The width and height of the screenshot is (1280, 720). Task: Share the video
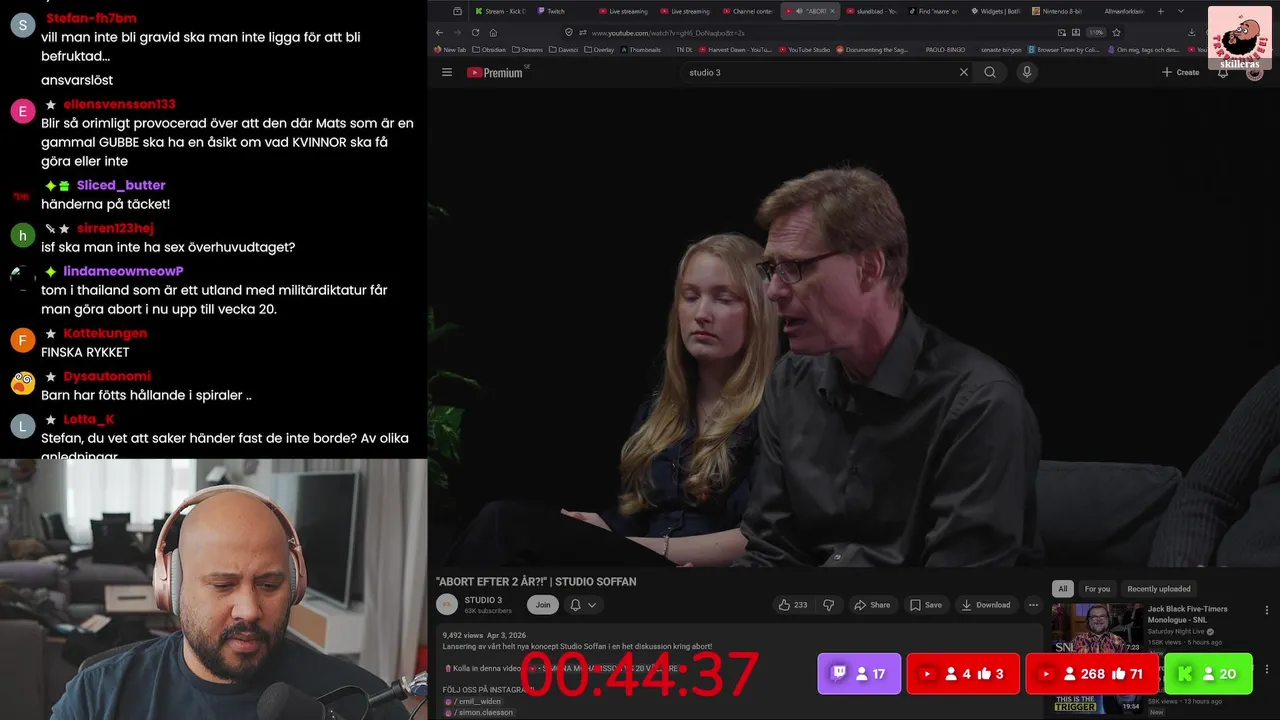click(872, 605)
